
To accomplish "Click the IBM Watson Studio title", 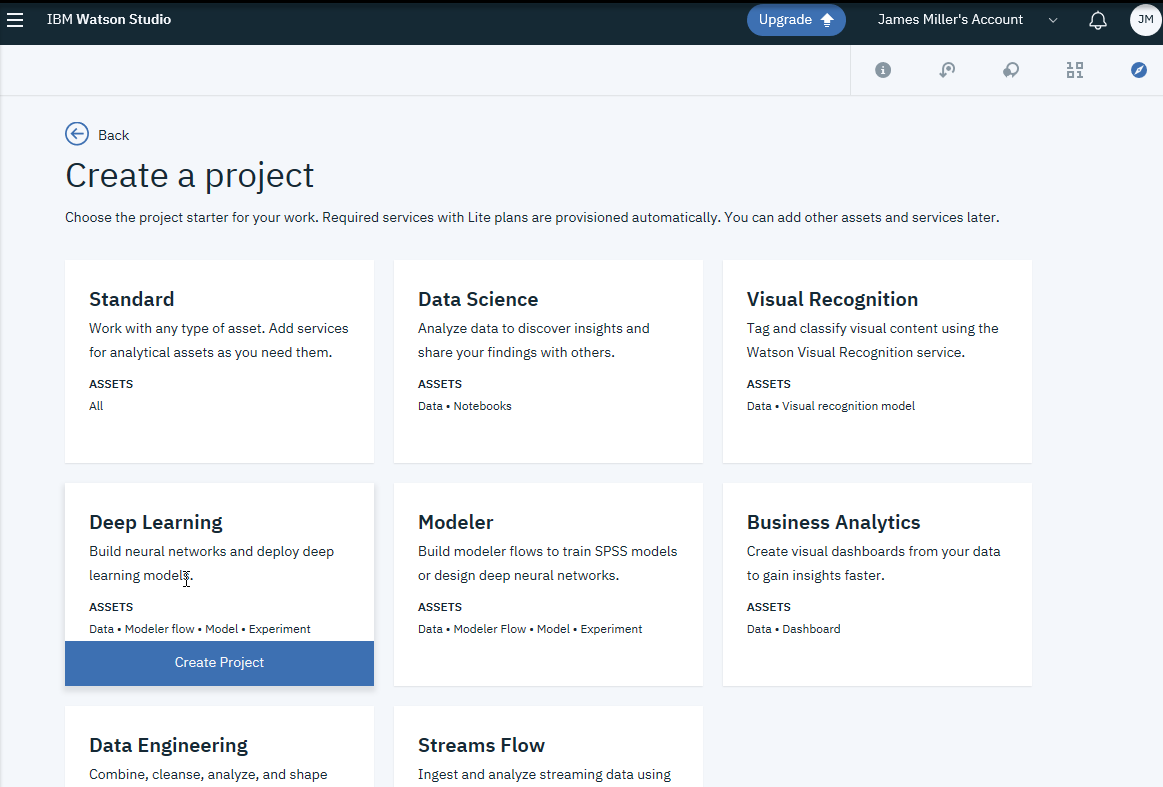I will 109,19.
